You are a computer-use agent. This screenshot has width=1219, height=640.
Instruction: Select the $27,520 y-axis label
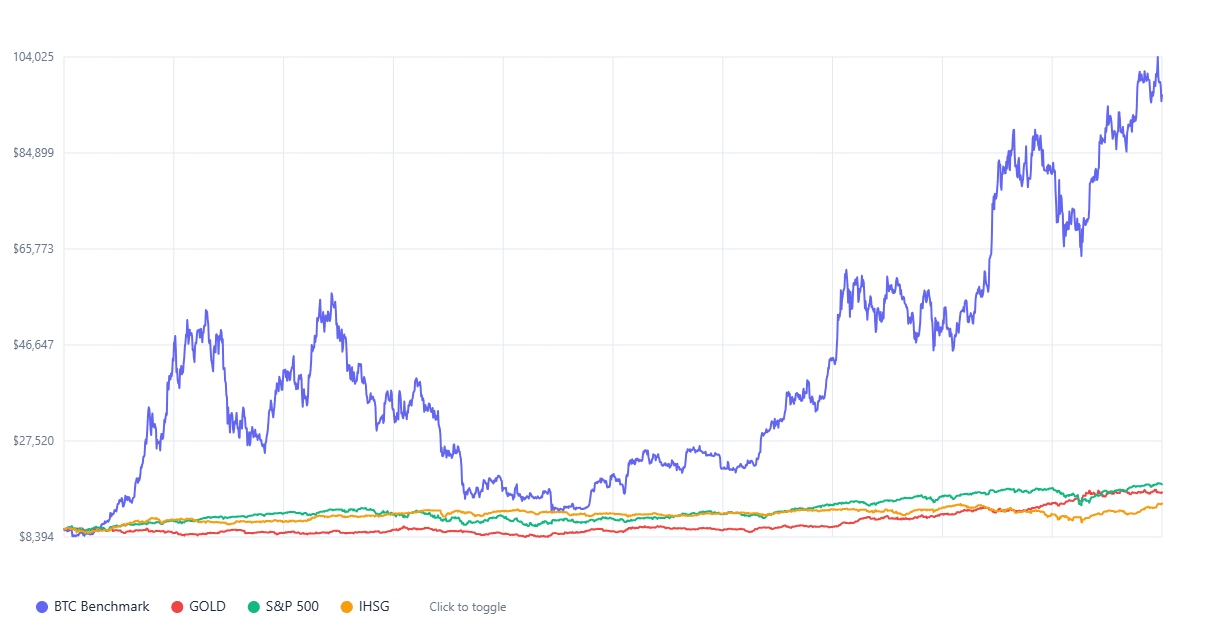point(33,441)
